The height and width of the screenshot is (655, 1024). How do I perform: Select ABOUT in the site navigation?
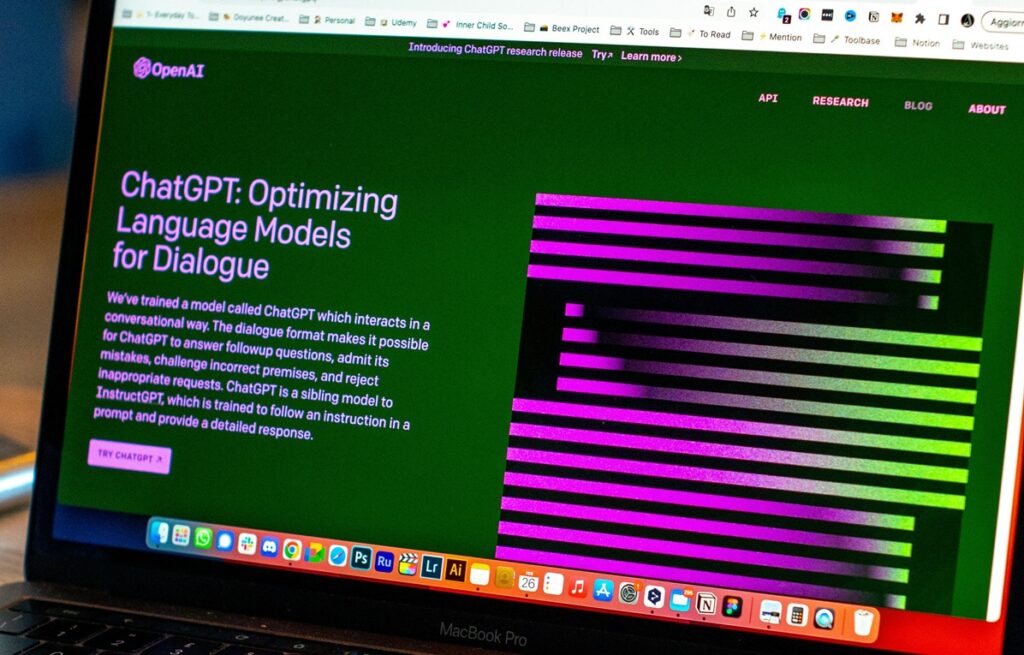click(986, 109)
